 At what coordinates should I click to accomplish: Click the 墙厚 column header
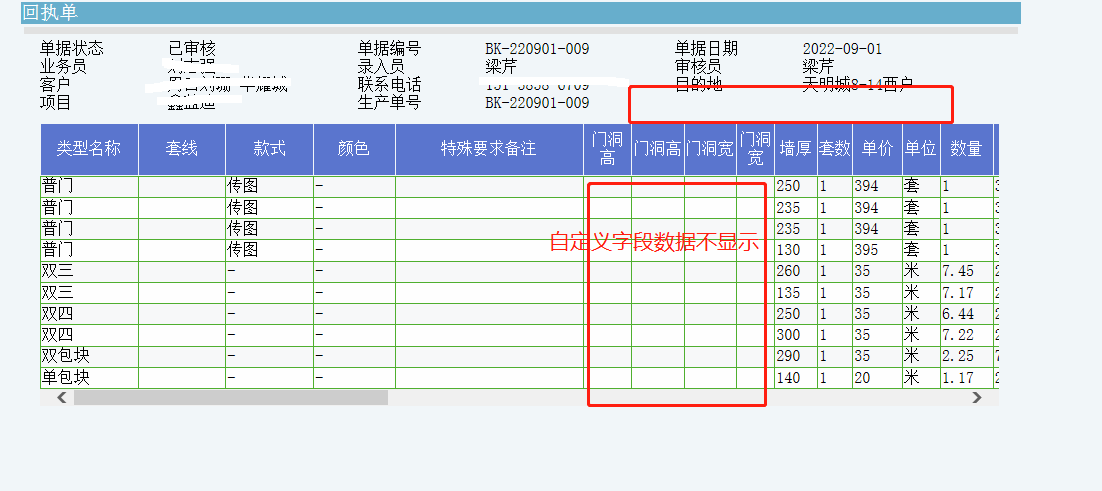click(795, 149)
